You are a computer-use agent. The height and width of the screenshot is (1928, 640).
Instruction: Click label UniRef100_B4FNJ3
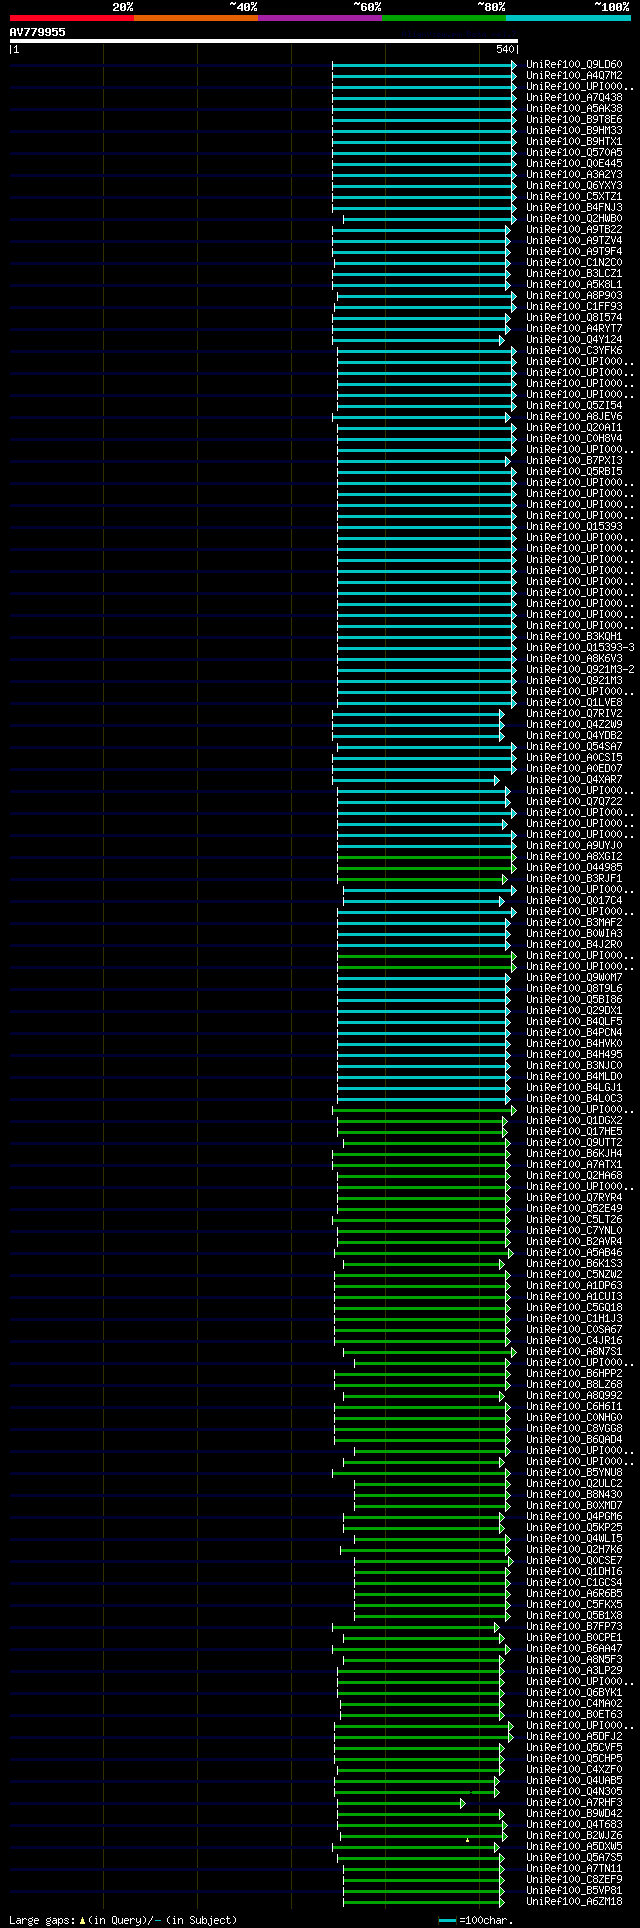(x=574, y=208)
